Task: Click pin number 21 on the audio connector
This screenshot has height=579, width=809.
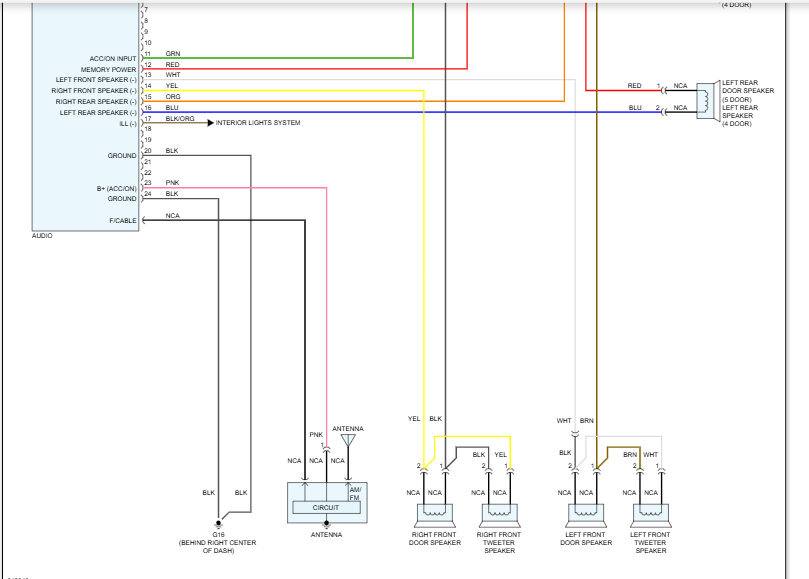Action: 148,162
